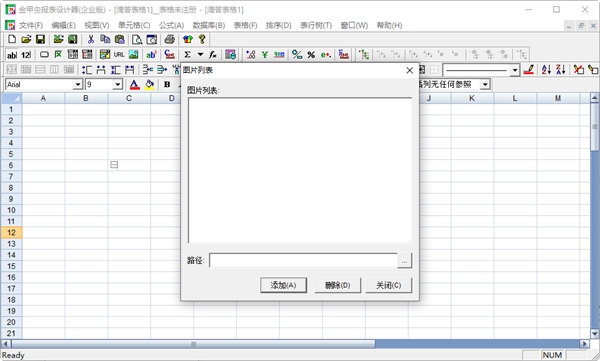Click the URL cell type icon
The height and width of the screenshot is (361, 600).
(x=119, y=55)
